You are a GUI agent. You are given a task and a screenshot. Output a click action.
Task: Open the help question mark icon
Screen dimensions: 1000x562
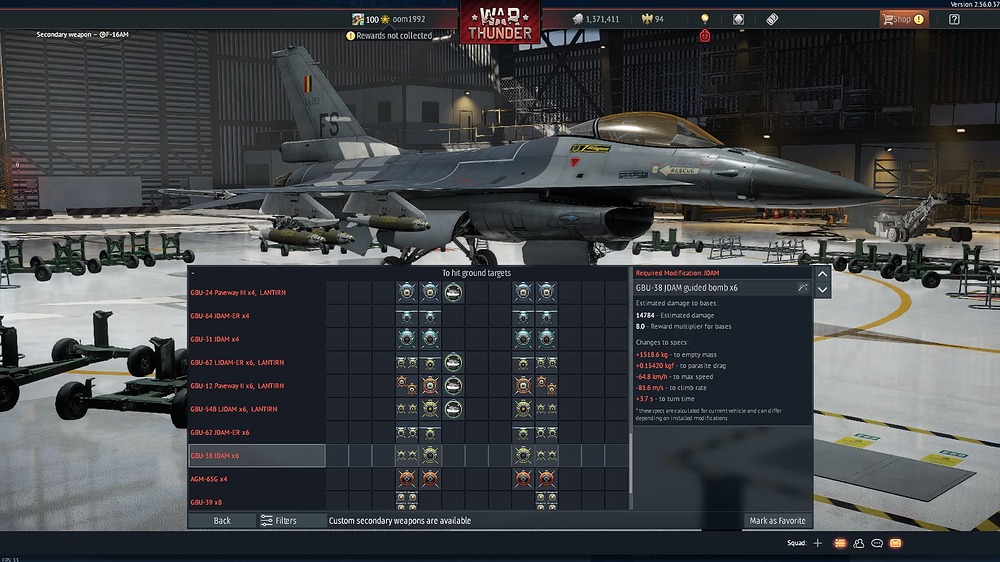point(954,19)
